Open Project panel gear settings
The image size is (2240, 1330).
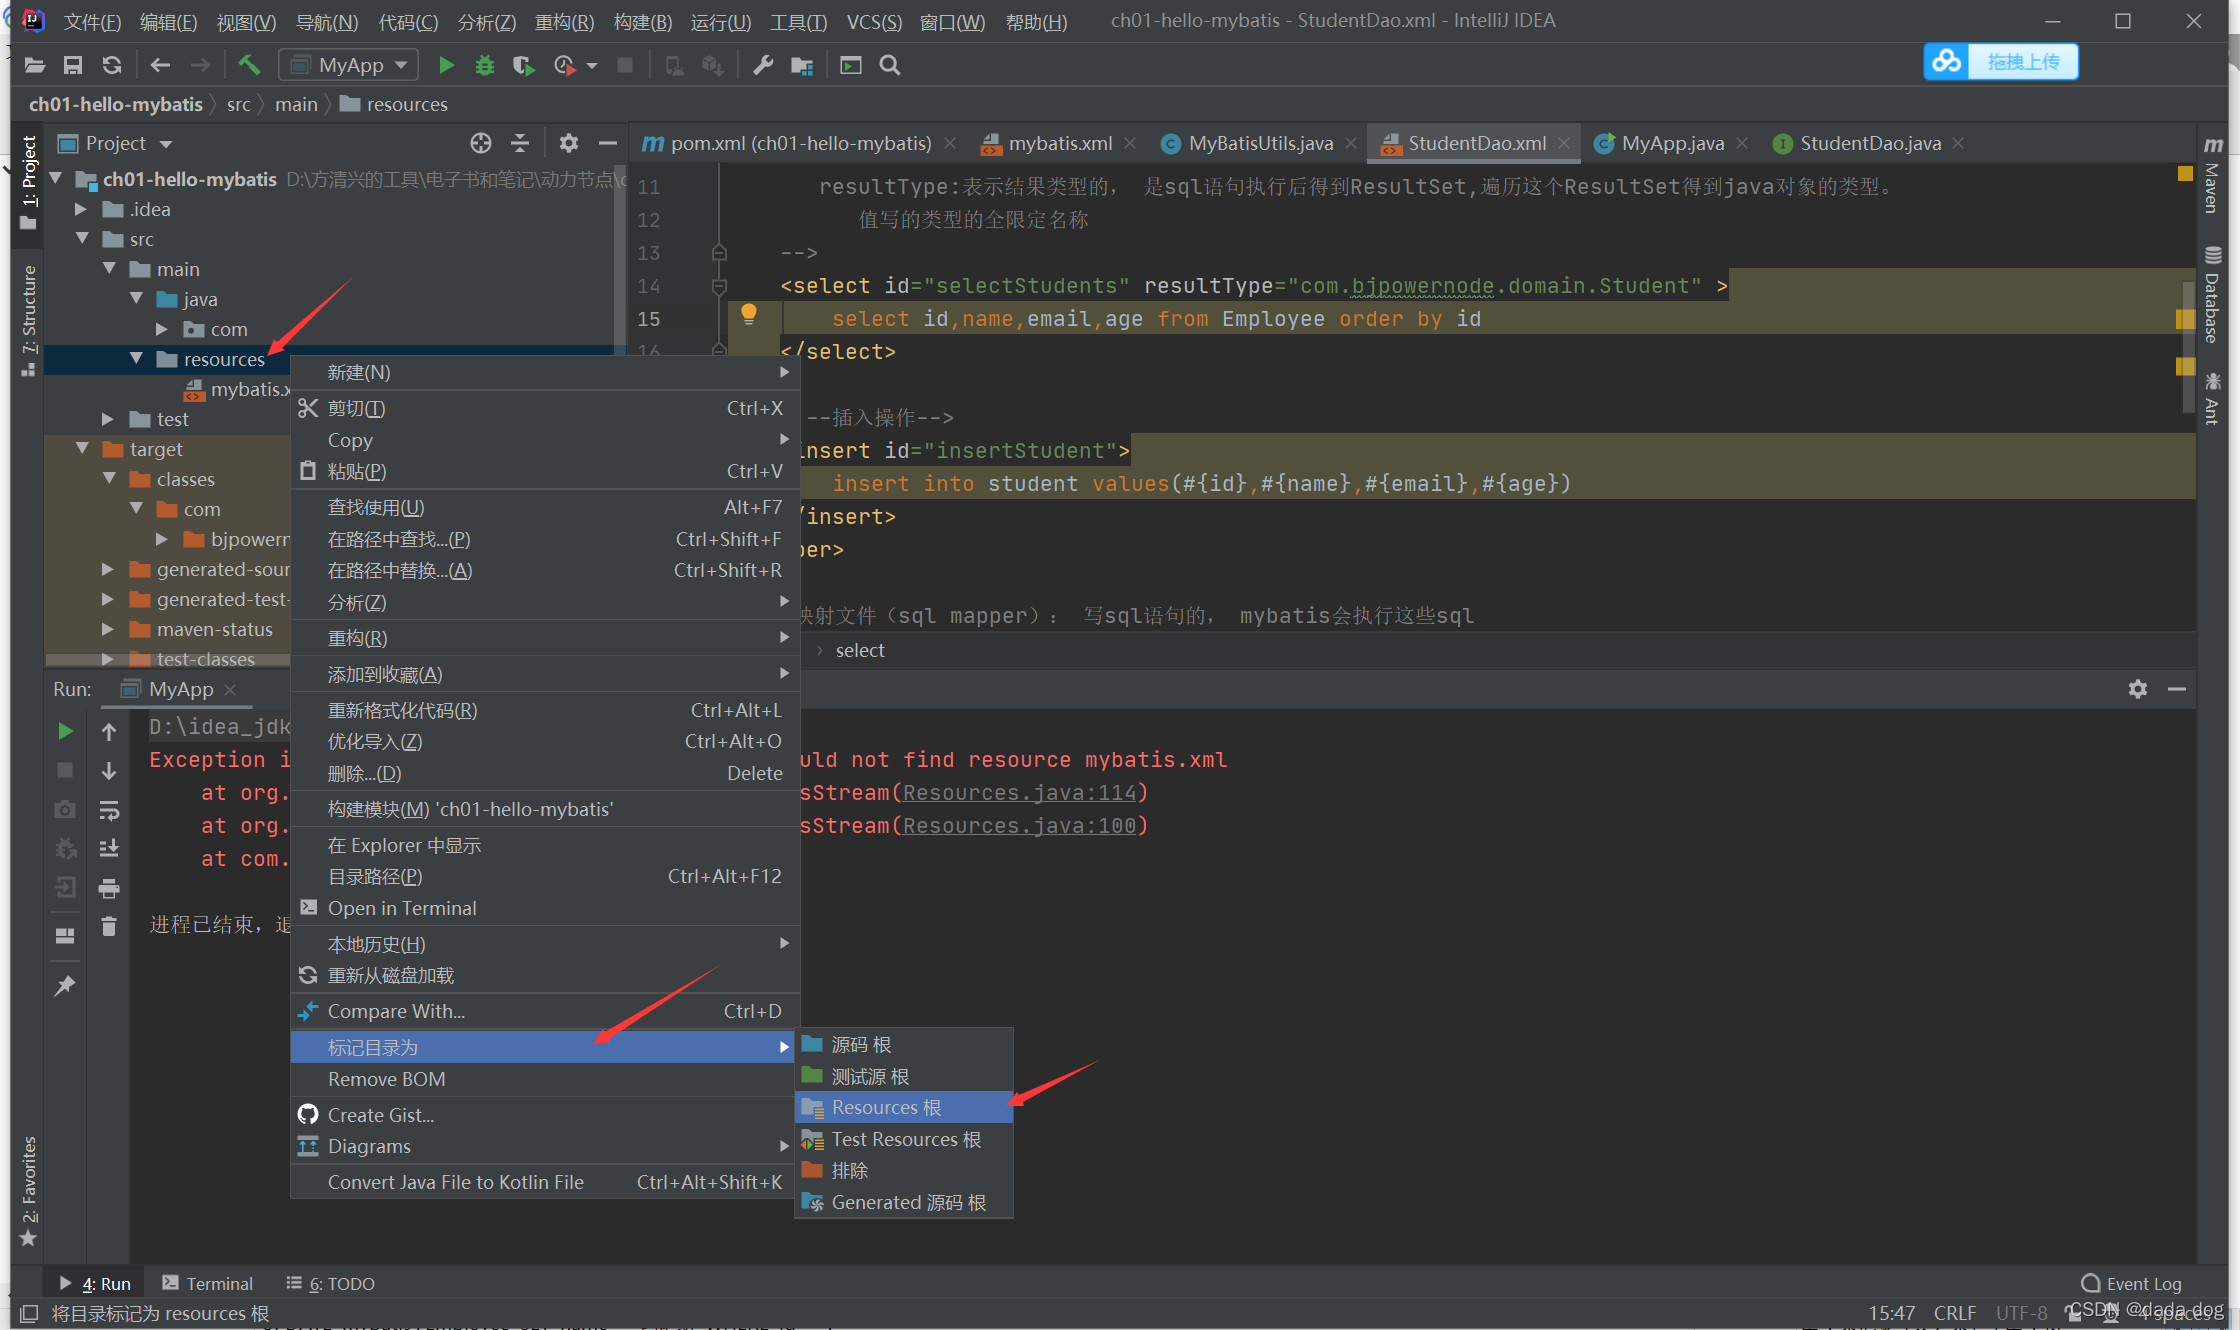point(568,143)
